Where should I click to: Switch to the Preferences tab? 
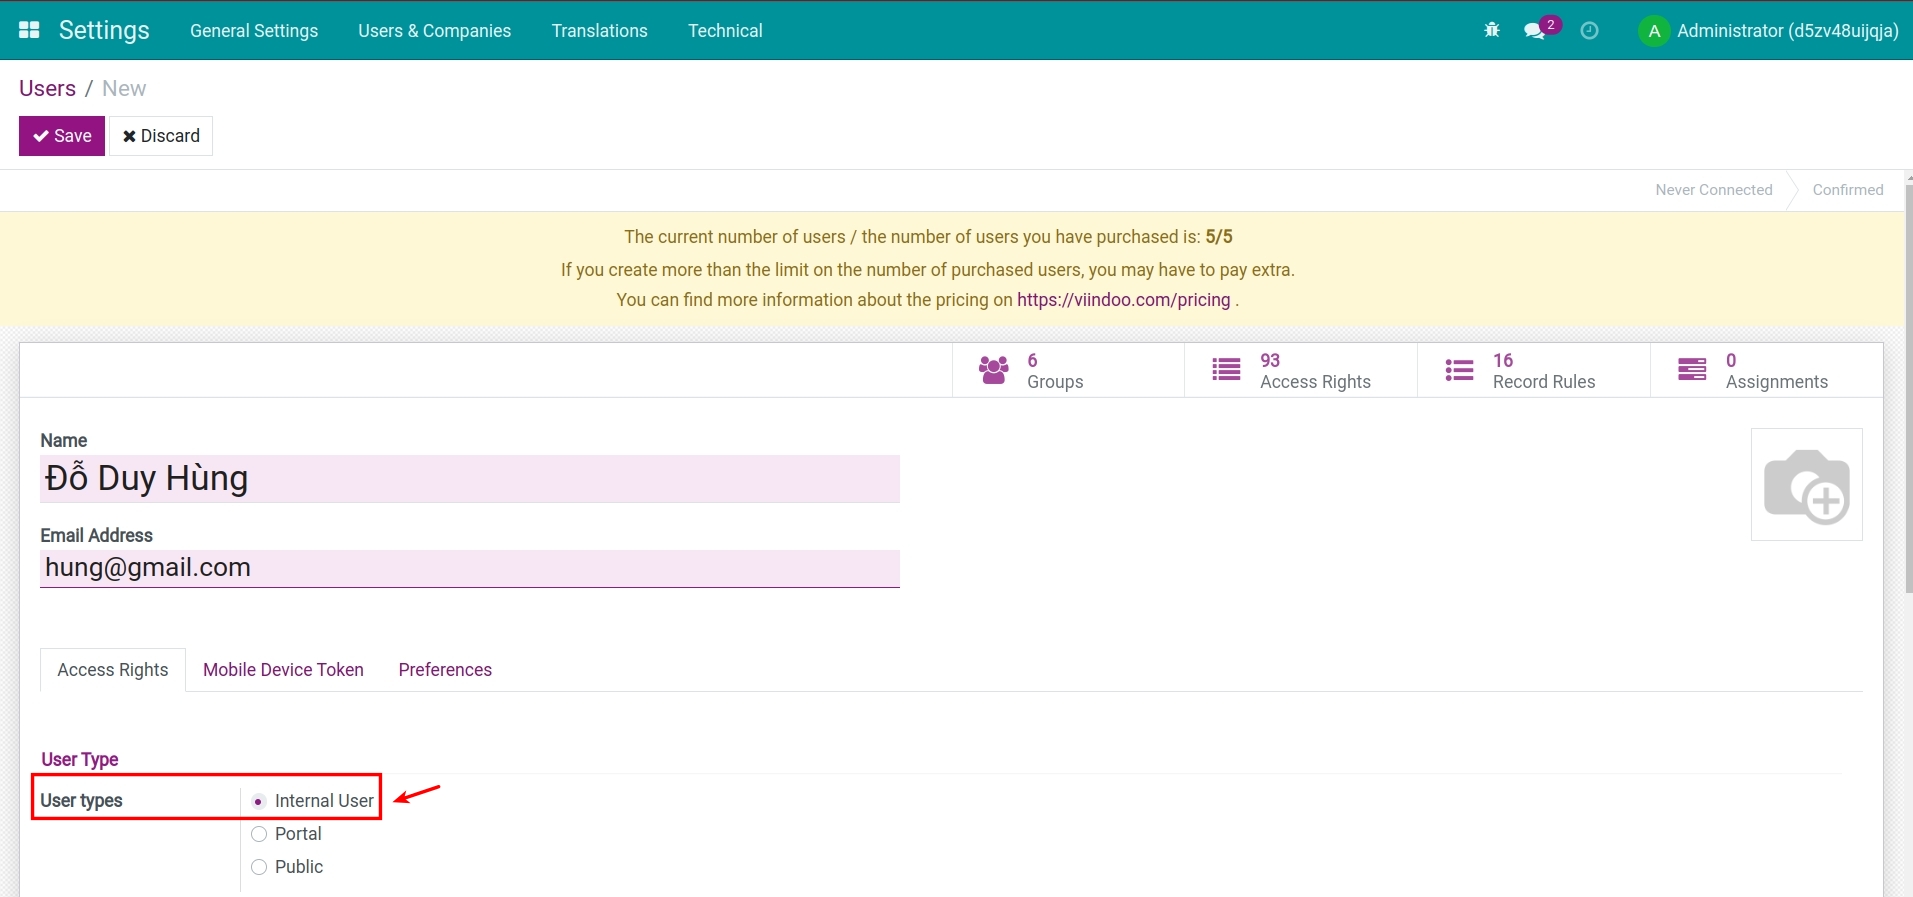(x=445, y=670)
